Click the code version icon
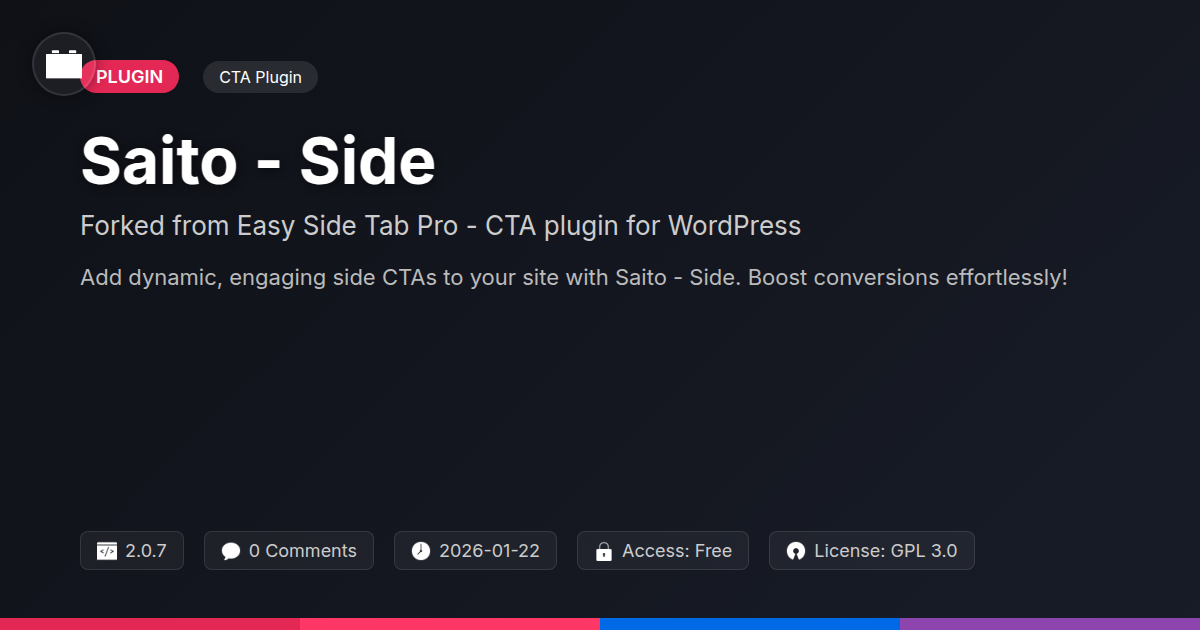 point(107,551)
